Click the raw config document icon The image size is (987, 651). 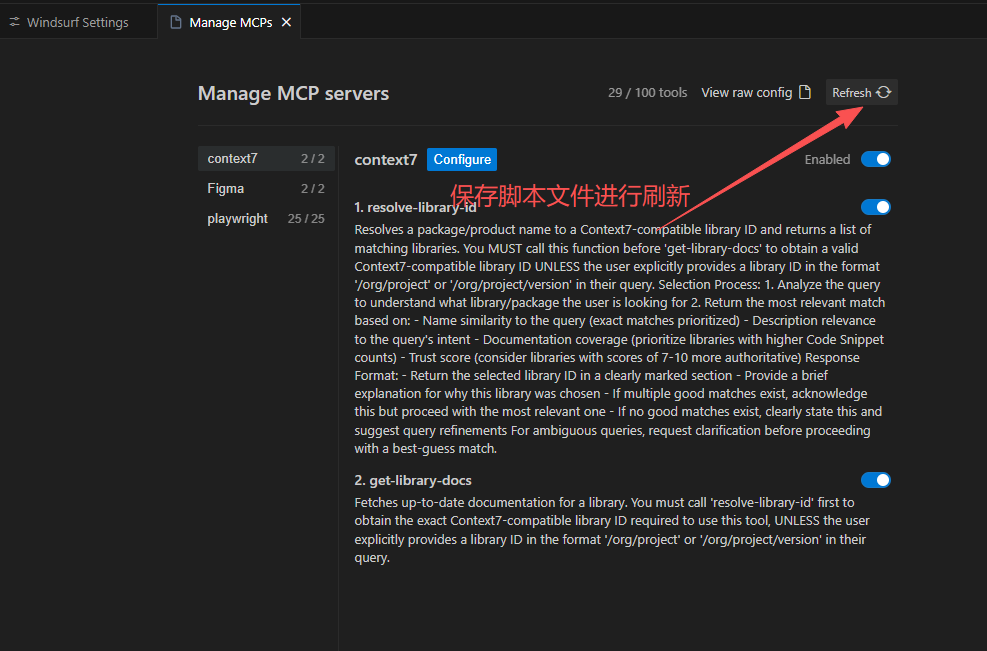coord(804,93)
